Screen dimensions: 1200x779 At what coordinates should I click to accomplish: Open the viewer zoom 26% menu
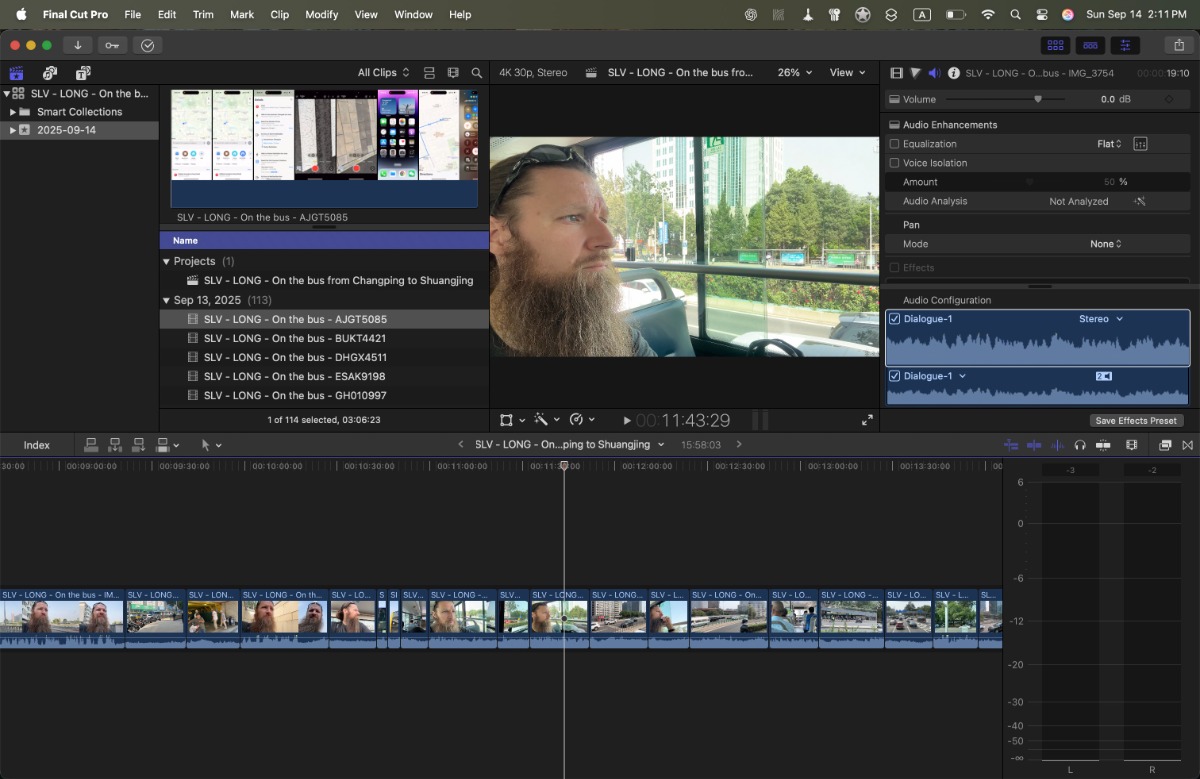[x=795, y=73]
